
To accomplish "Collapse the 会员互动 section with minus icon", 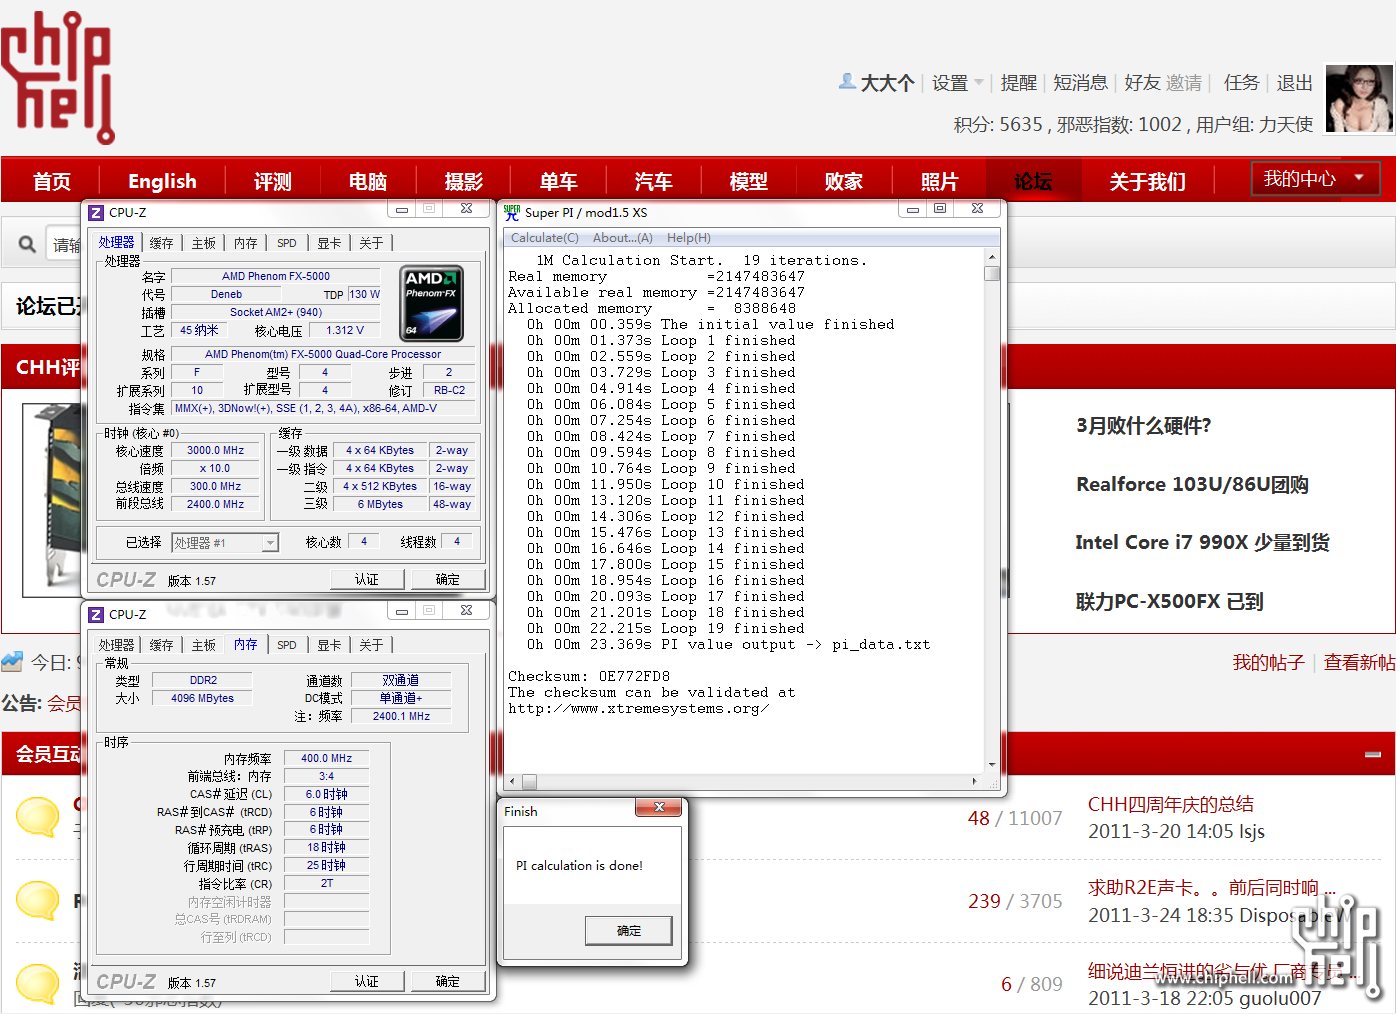I will (1373, 754).
